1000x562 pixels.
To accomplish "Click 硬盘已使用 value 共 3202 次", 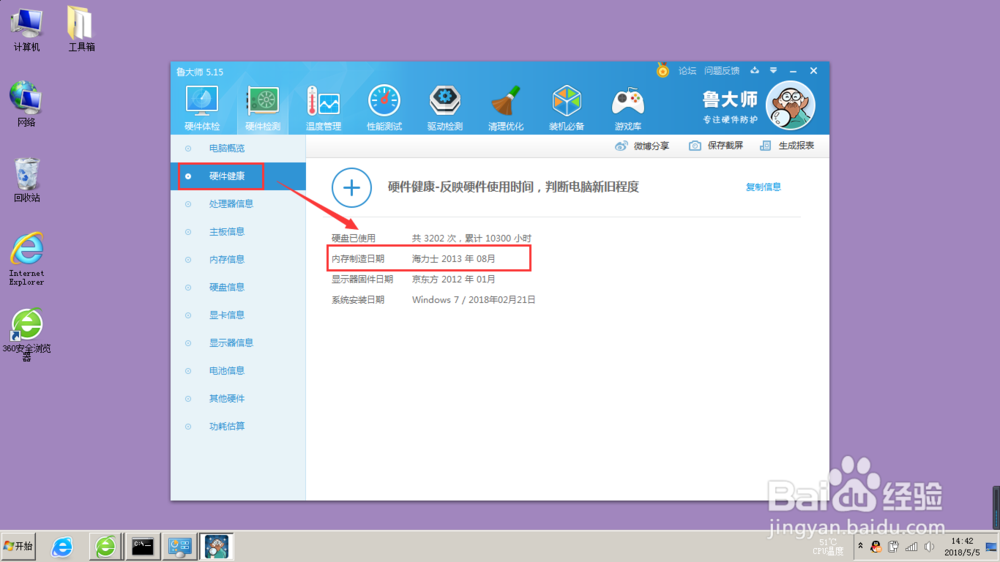I will point(471,238).
